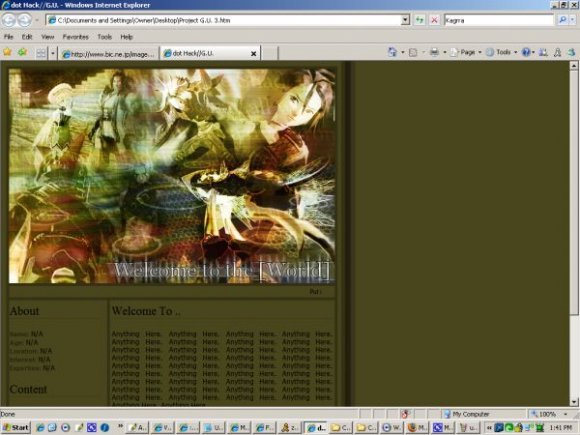
Task: Open the Page command menu
Action: click(466, 52)
